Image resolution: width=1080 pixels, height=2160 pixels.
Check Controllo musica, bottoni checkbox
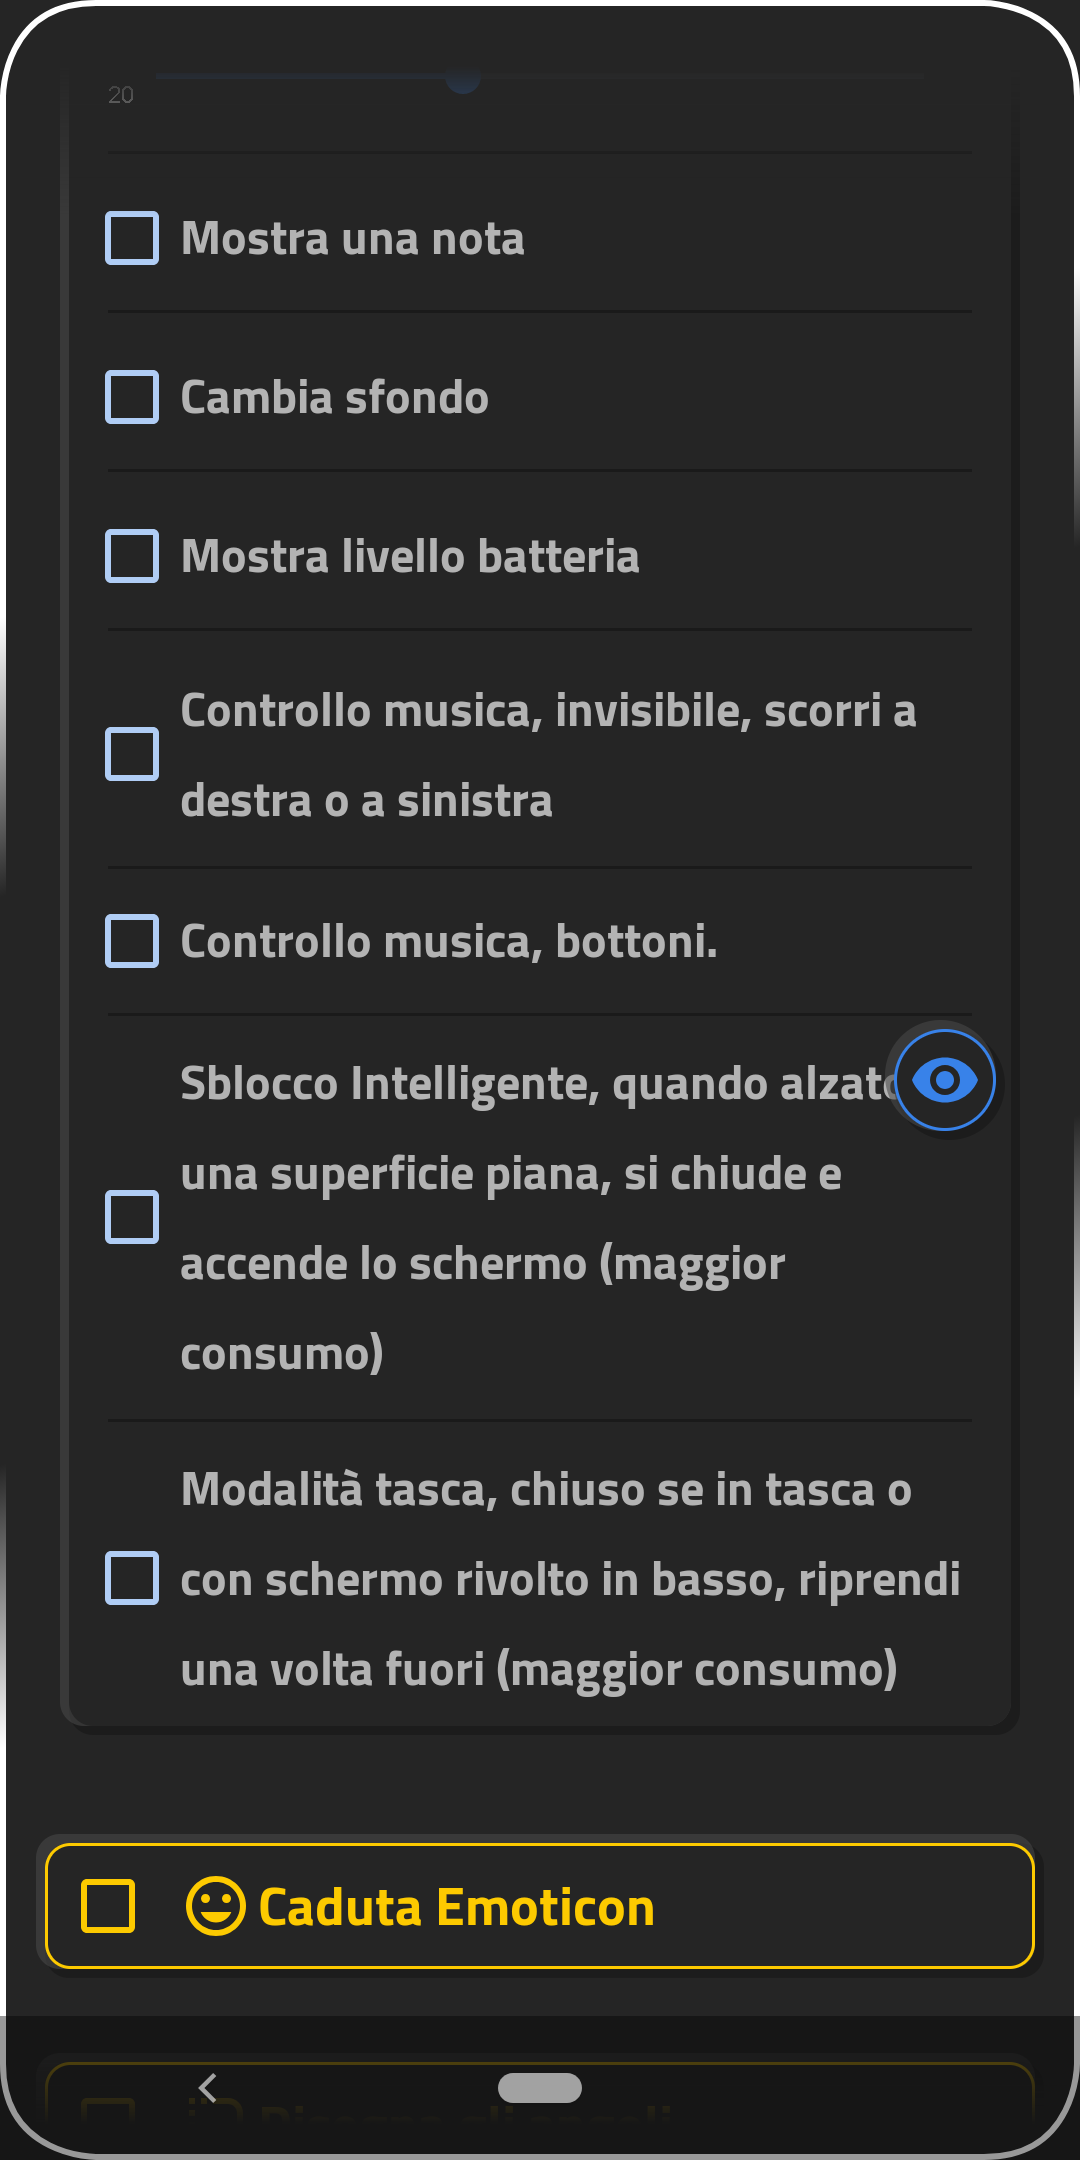(132, 941)
